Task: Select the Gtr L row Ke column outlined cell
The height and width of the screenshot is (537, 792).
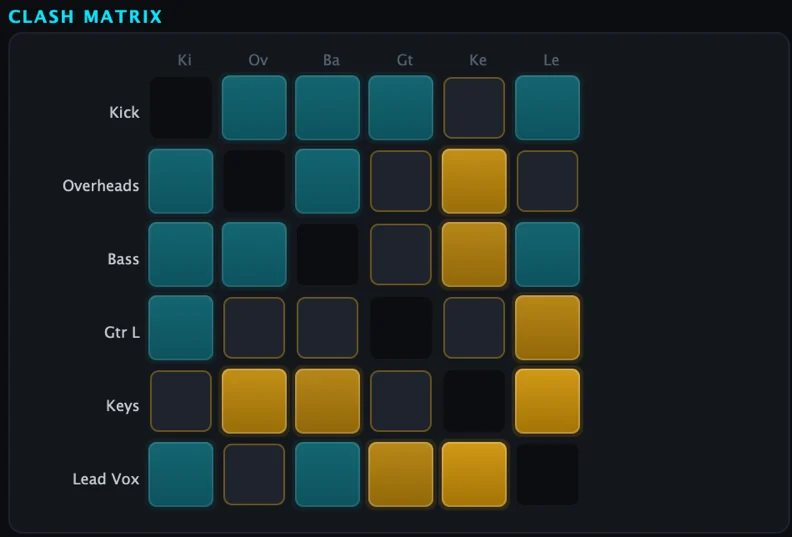Action: tap(474, 327)
